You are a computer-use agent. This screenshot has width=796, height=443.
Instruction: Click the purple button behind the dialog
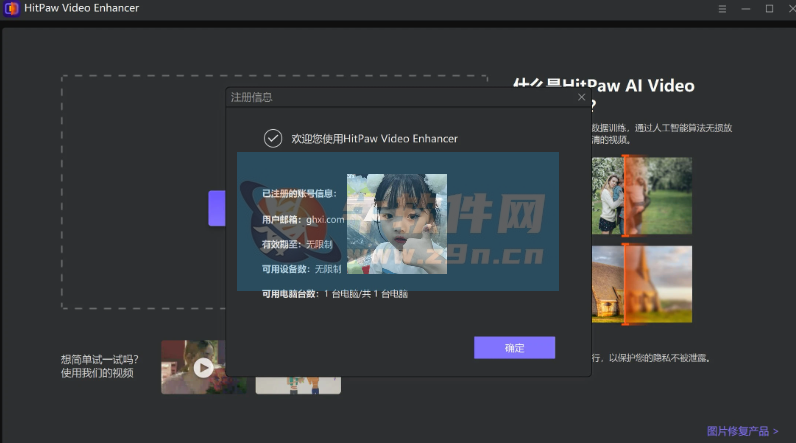tap(217, 208)
